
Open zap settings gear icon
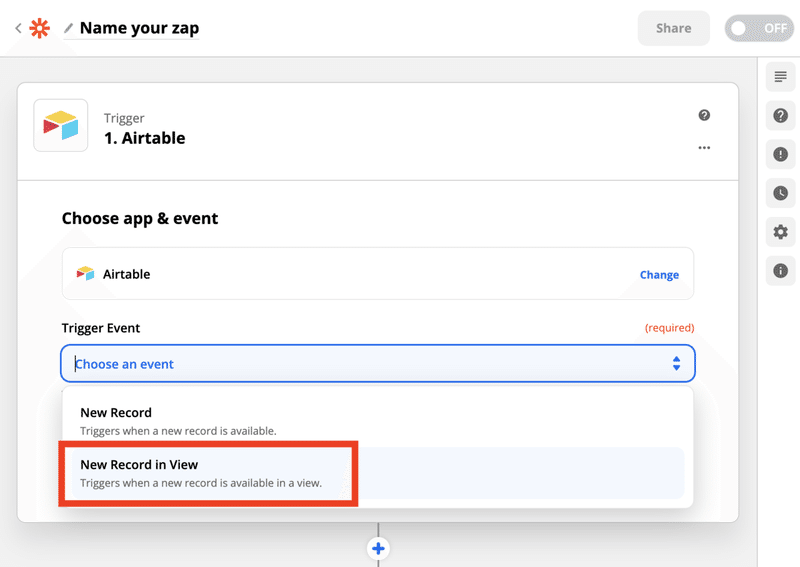click(x=780, y=232)
